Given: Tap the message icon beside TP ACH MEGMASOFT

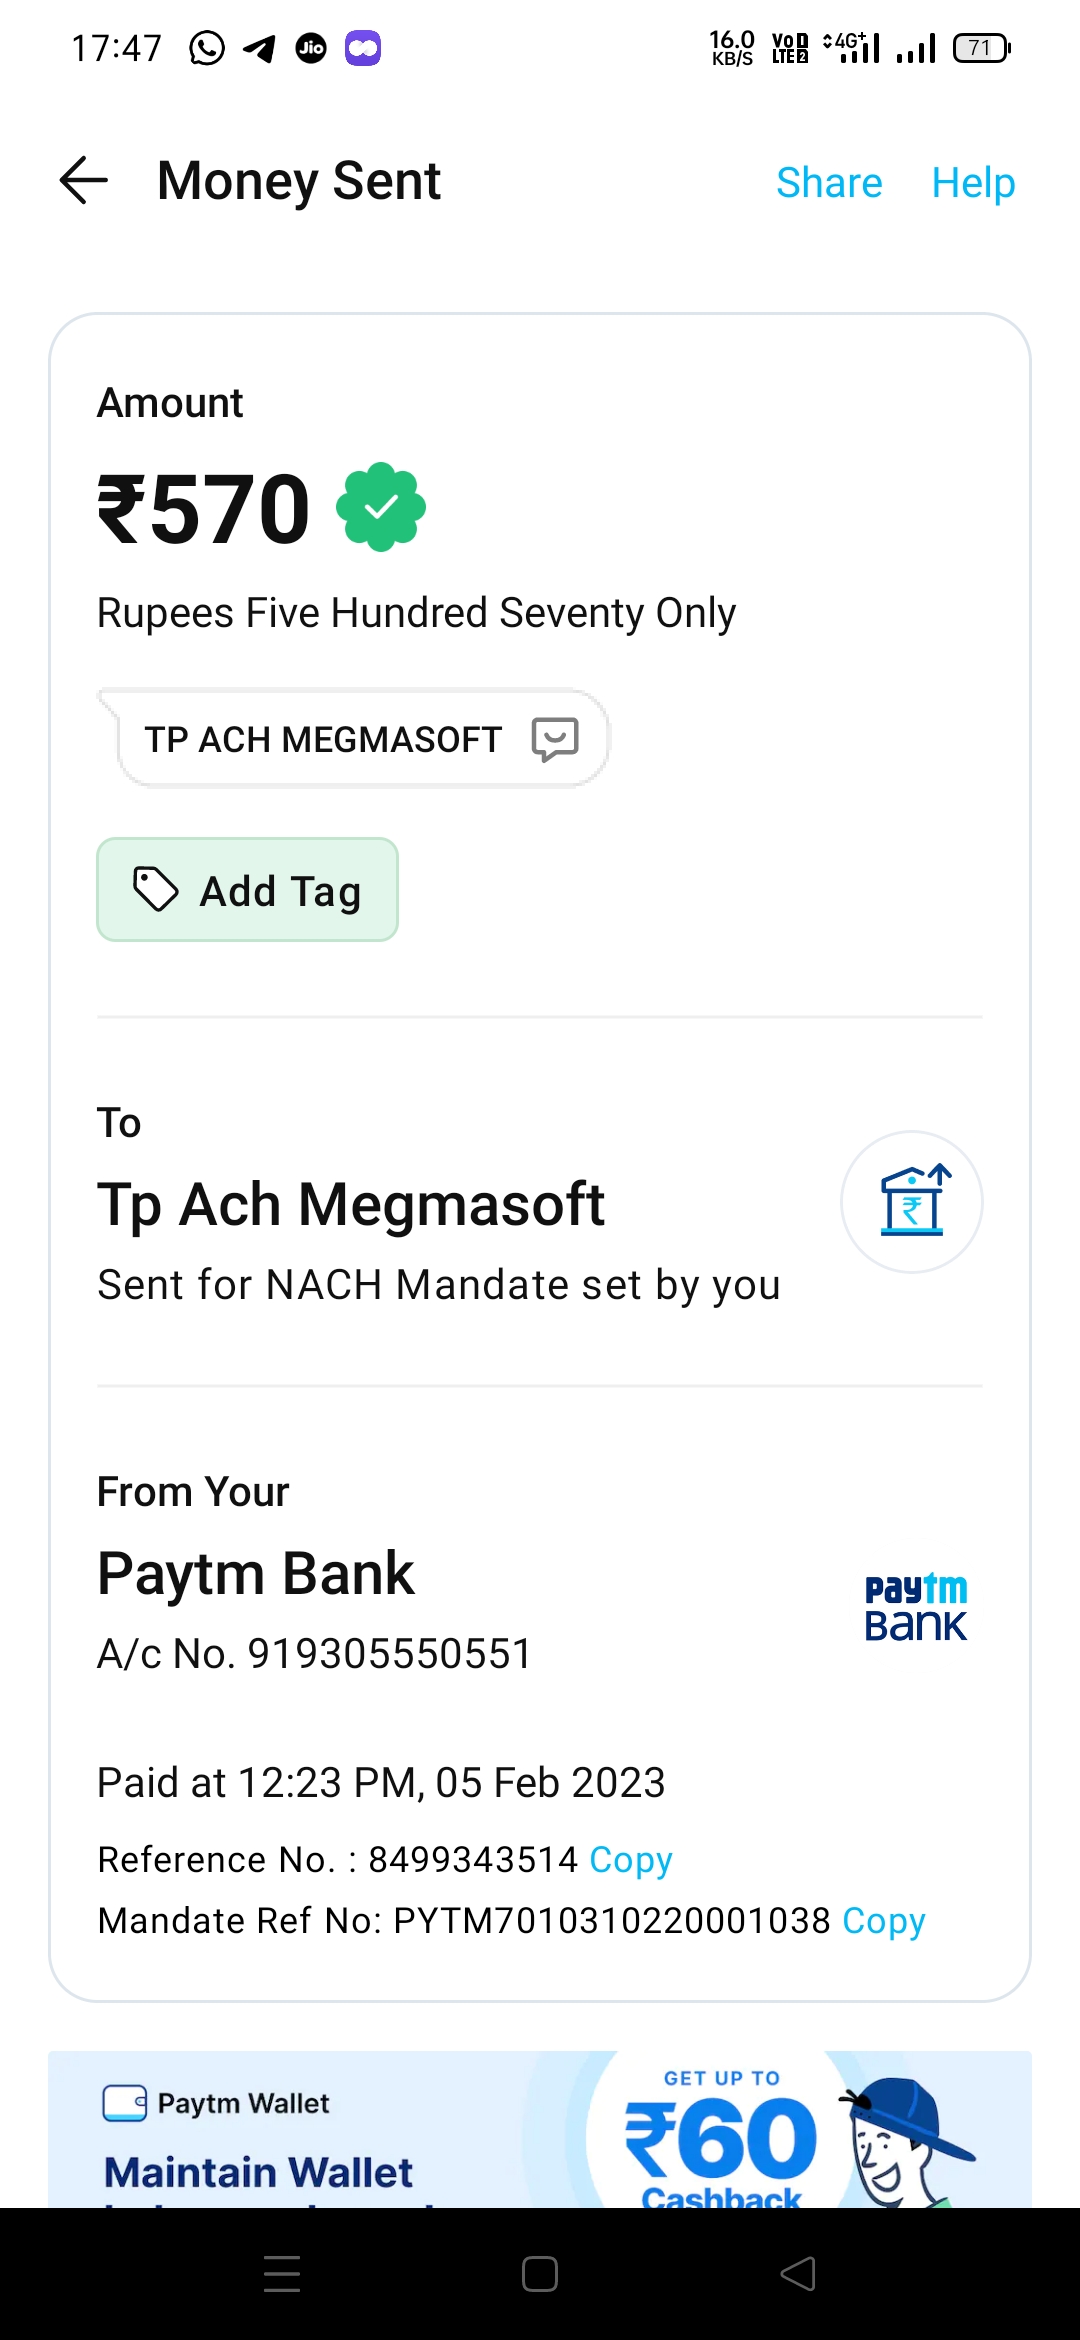Looking at the screenshot, I should click(555, 739).
